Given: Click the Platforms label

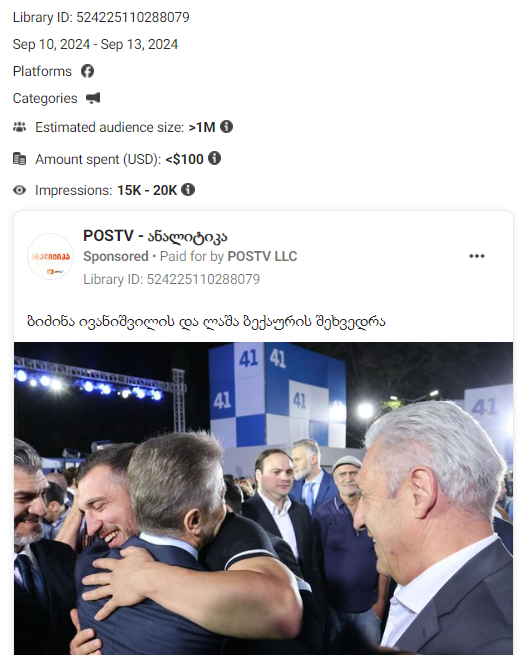Looking at the screenshot, I should click(x=42, y=71).
